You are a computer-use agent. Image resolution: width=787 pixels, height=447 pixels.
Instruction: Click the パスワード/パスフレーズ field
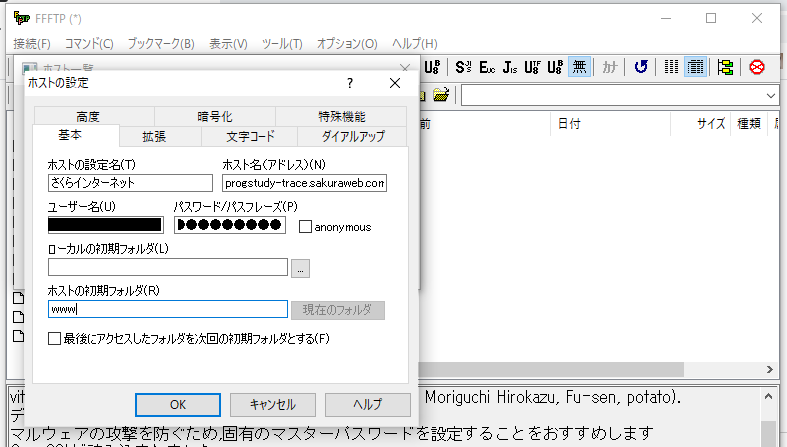pos(230,225)
